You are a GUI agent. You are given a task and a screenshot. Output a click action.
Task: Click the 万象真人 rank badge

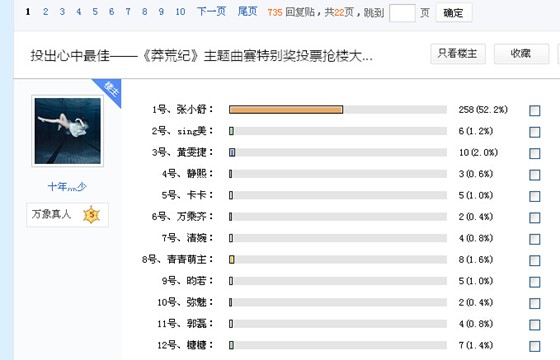tap(68, 215)
